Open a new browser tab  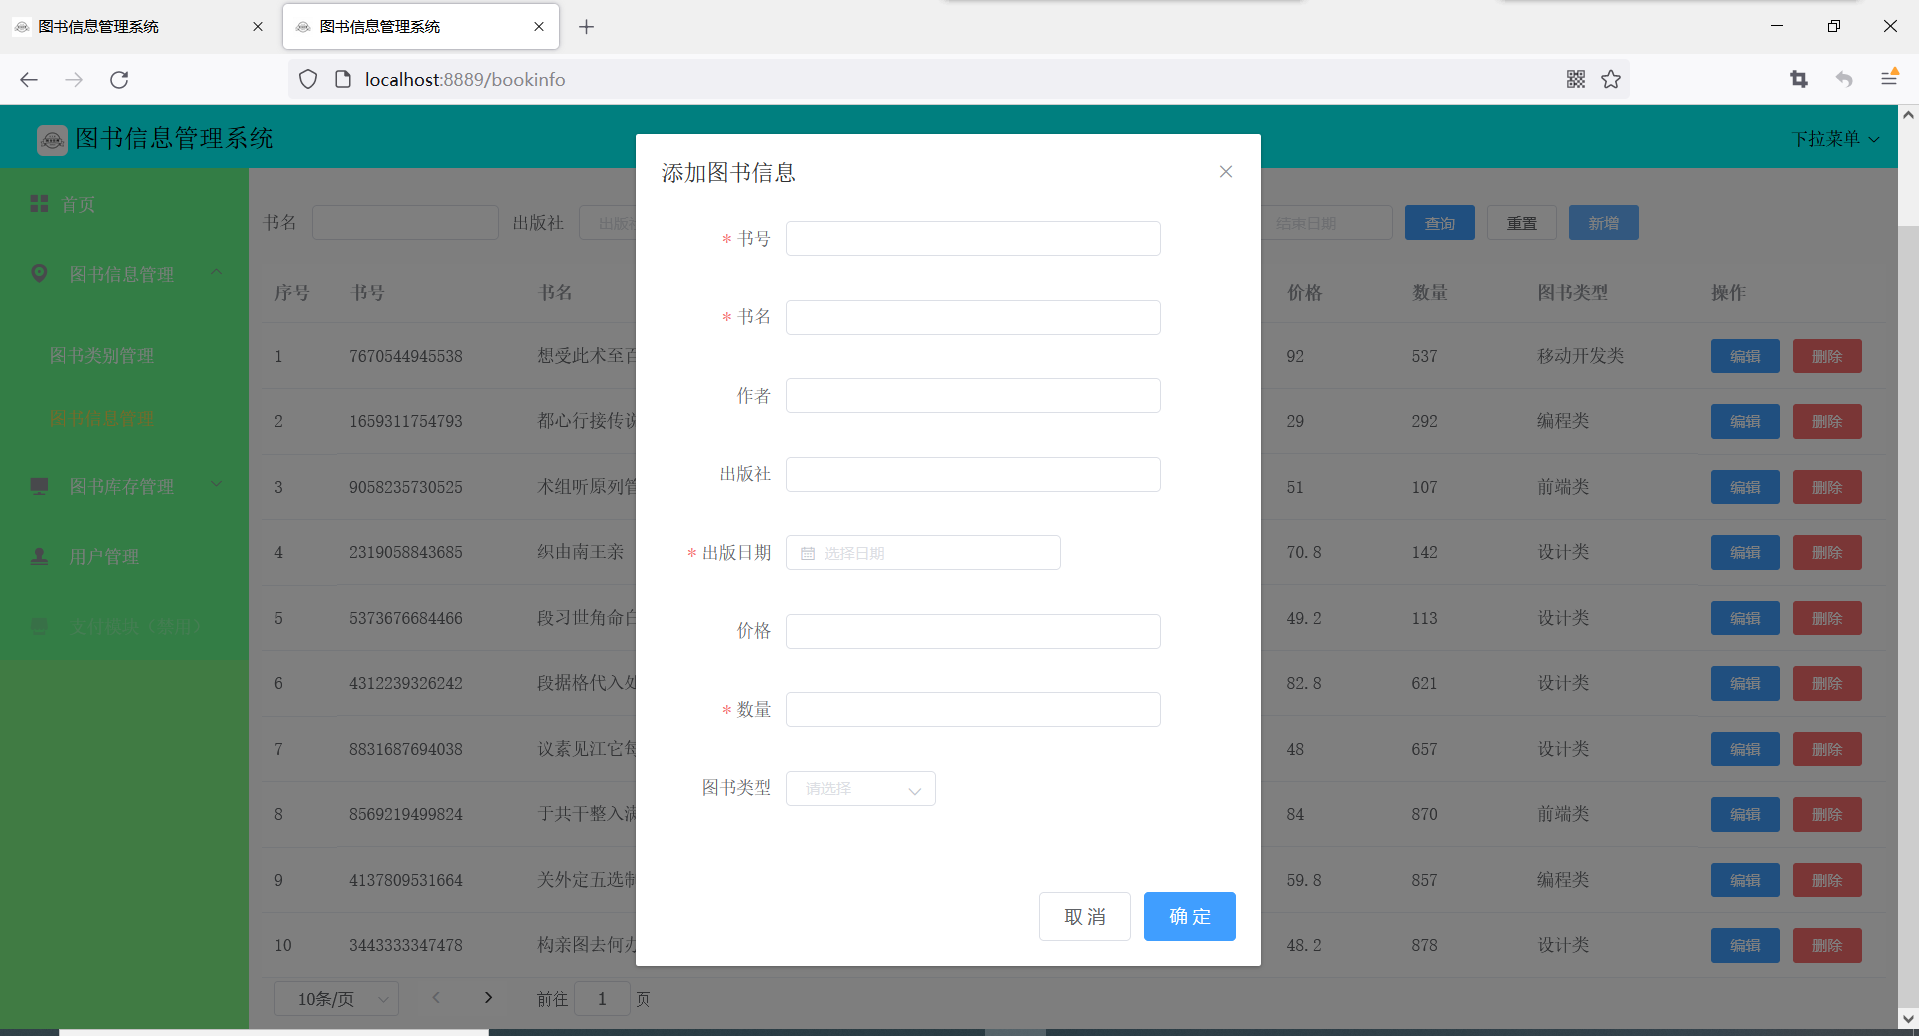[587, 27]
